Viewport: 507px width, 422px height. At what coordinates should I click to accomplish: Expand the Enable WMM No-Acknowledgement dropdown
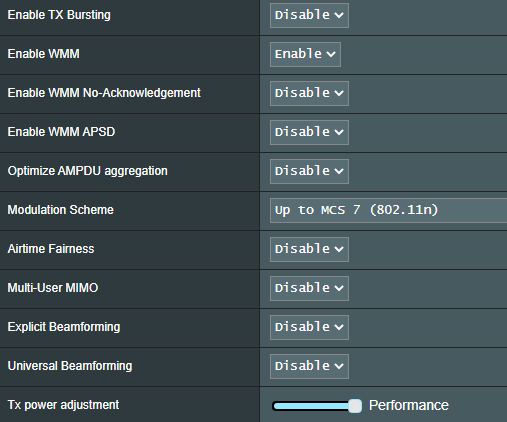[x=309, y=93]
